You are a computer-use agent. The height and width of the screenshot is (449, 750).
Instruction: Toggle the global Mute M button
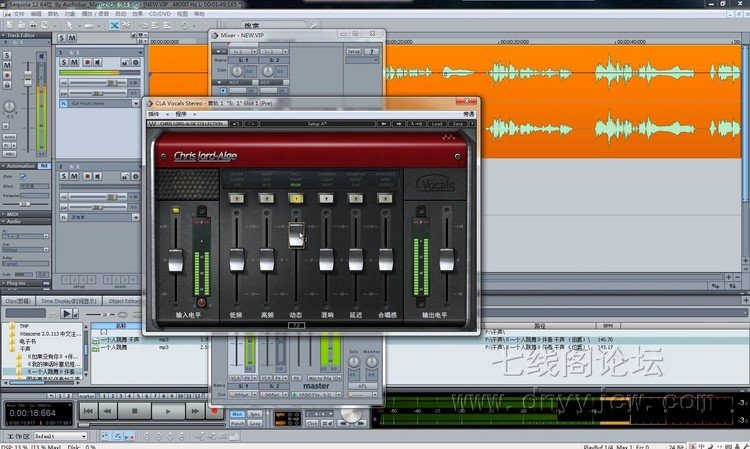(x=72, y=38)
